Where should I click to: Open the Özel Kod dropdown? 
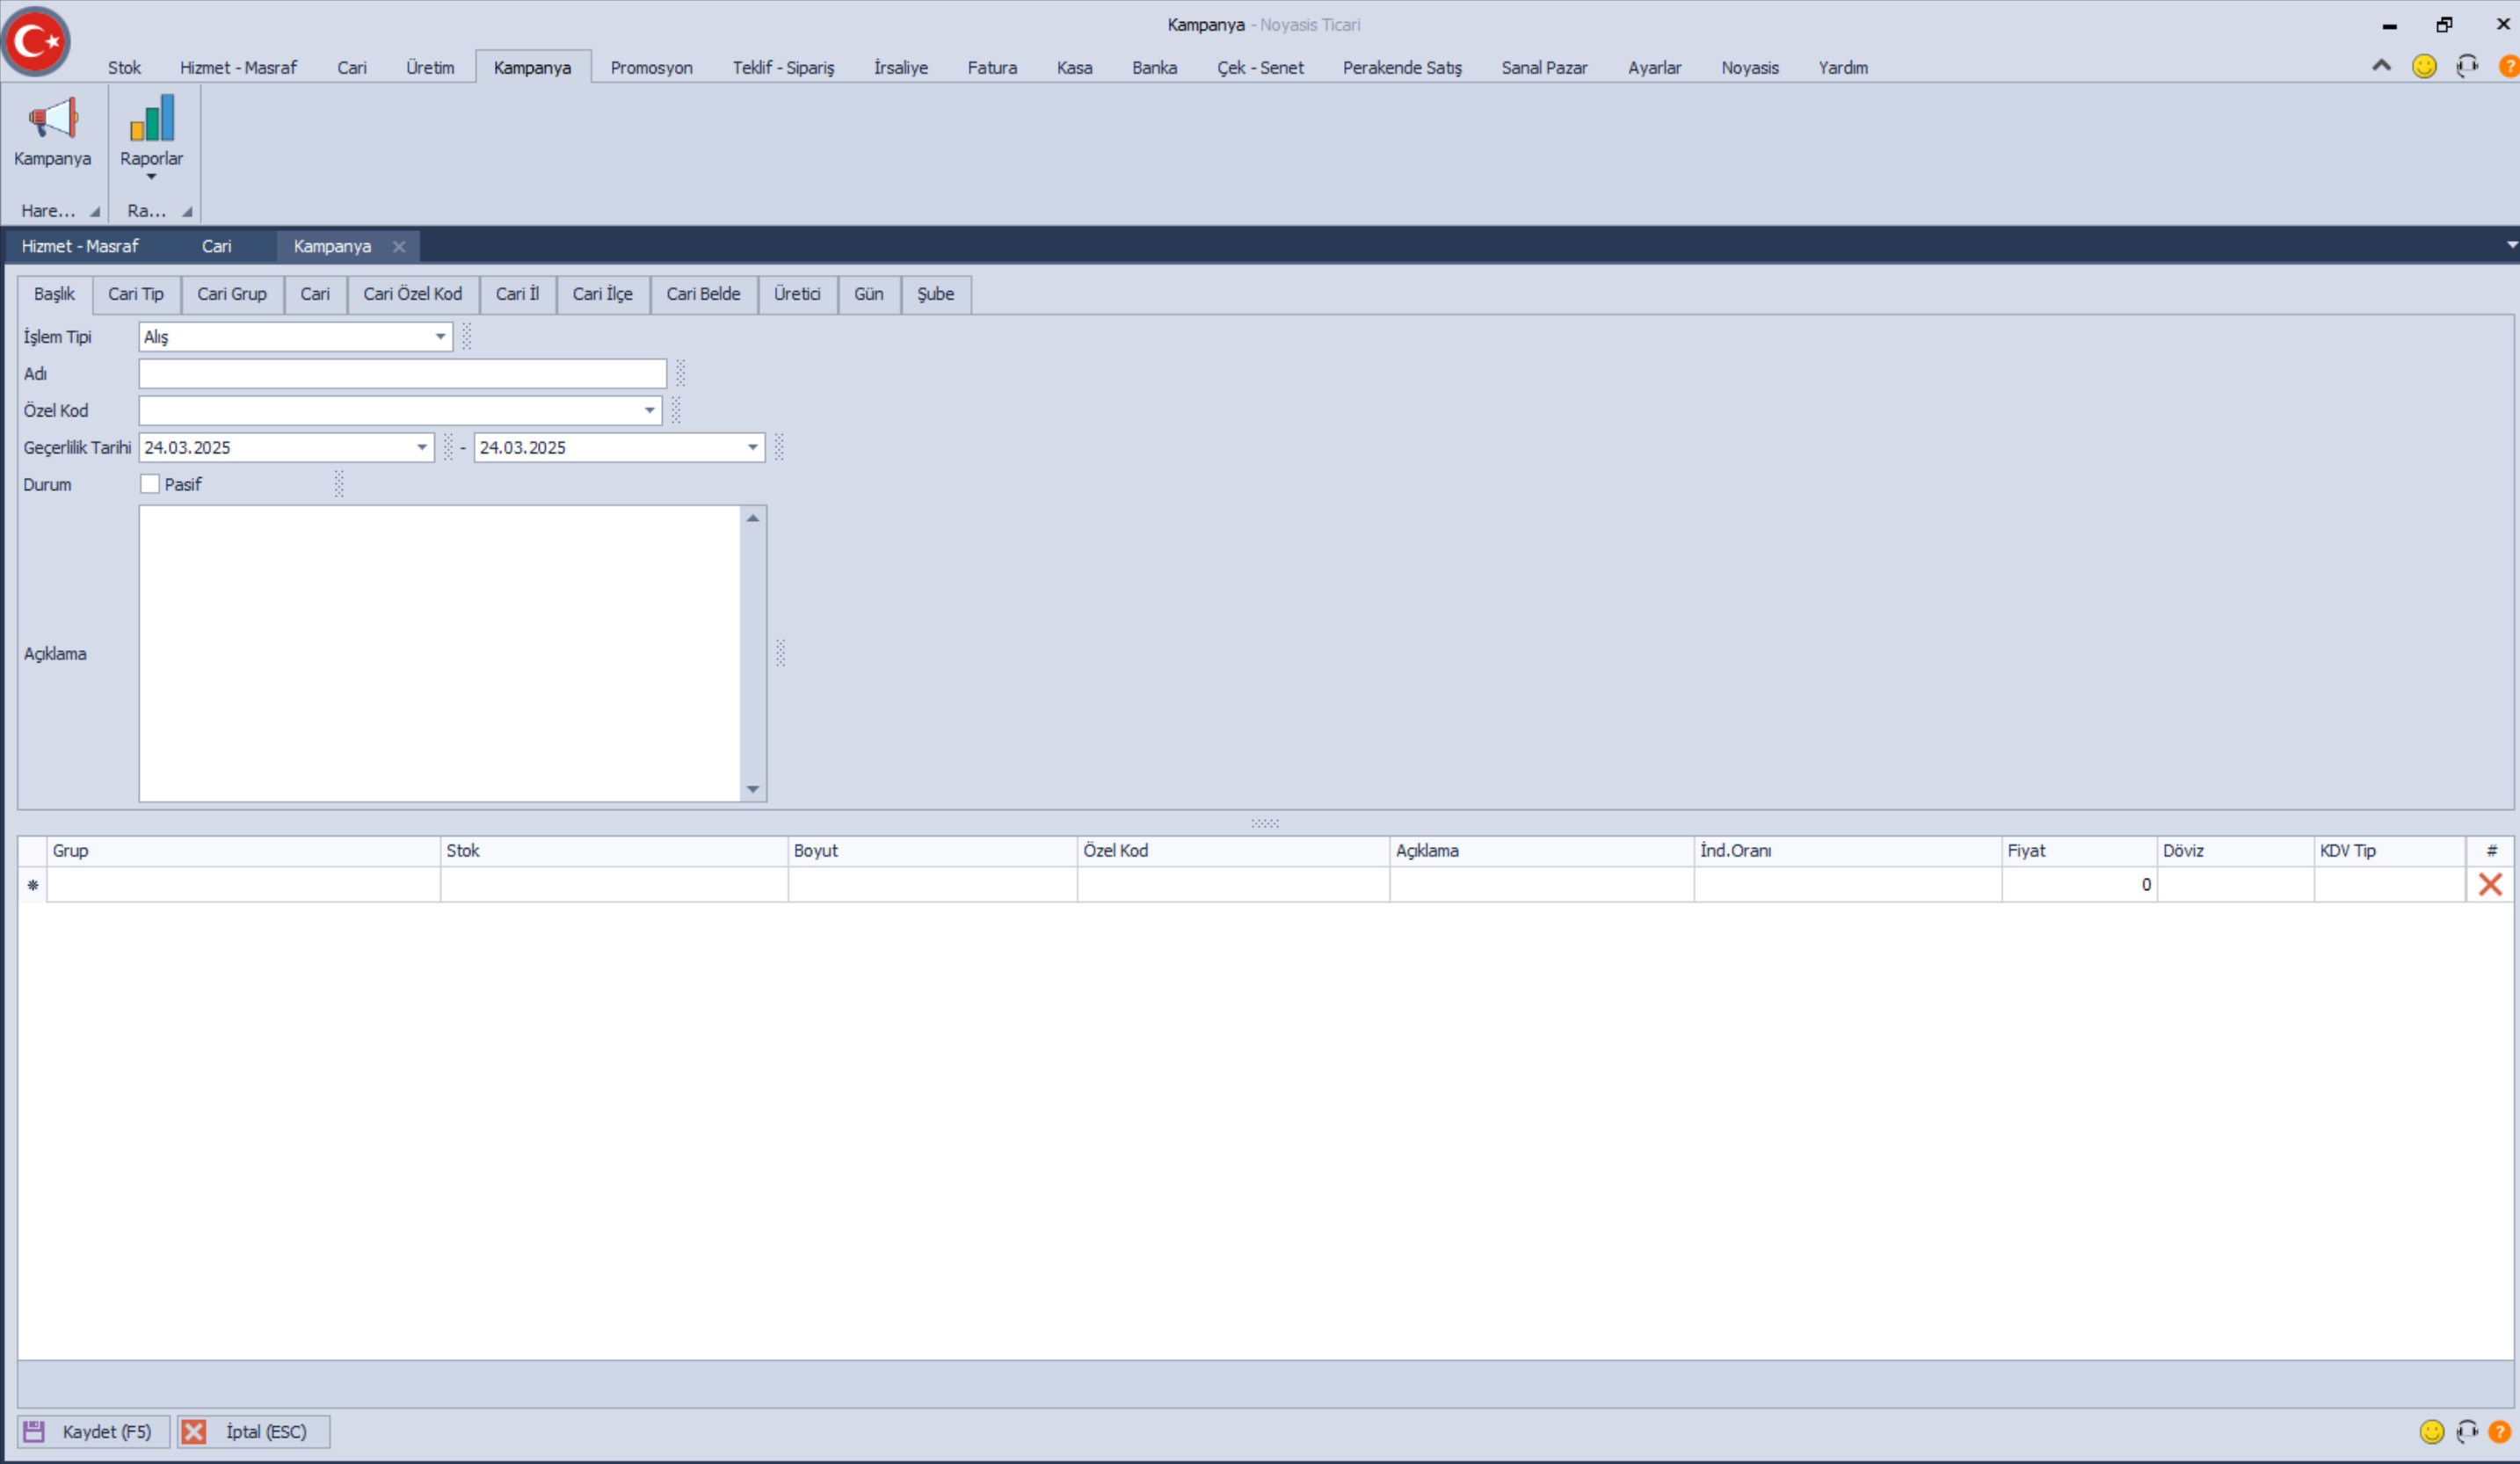650,410
